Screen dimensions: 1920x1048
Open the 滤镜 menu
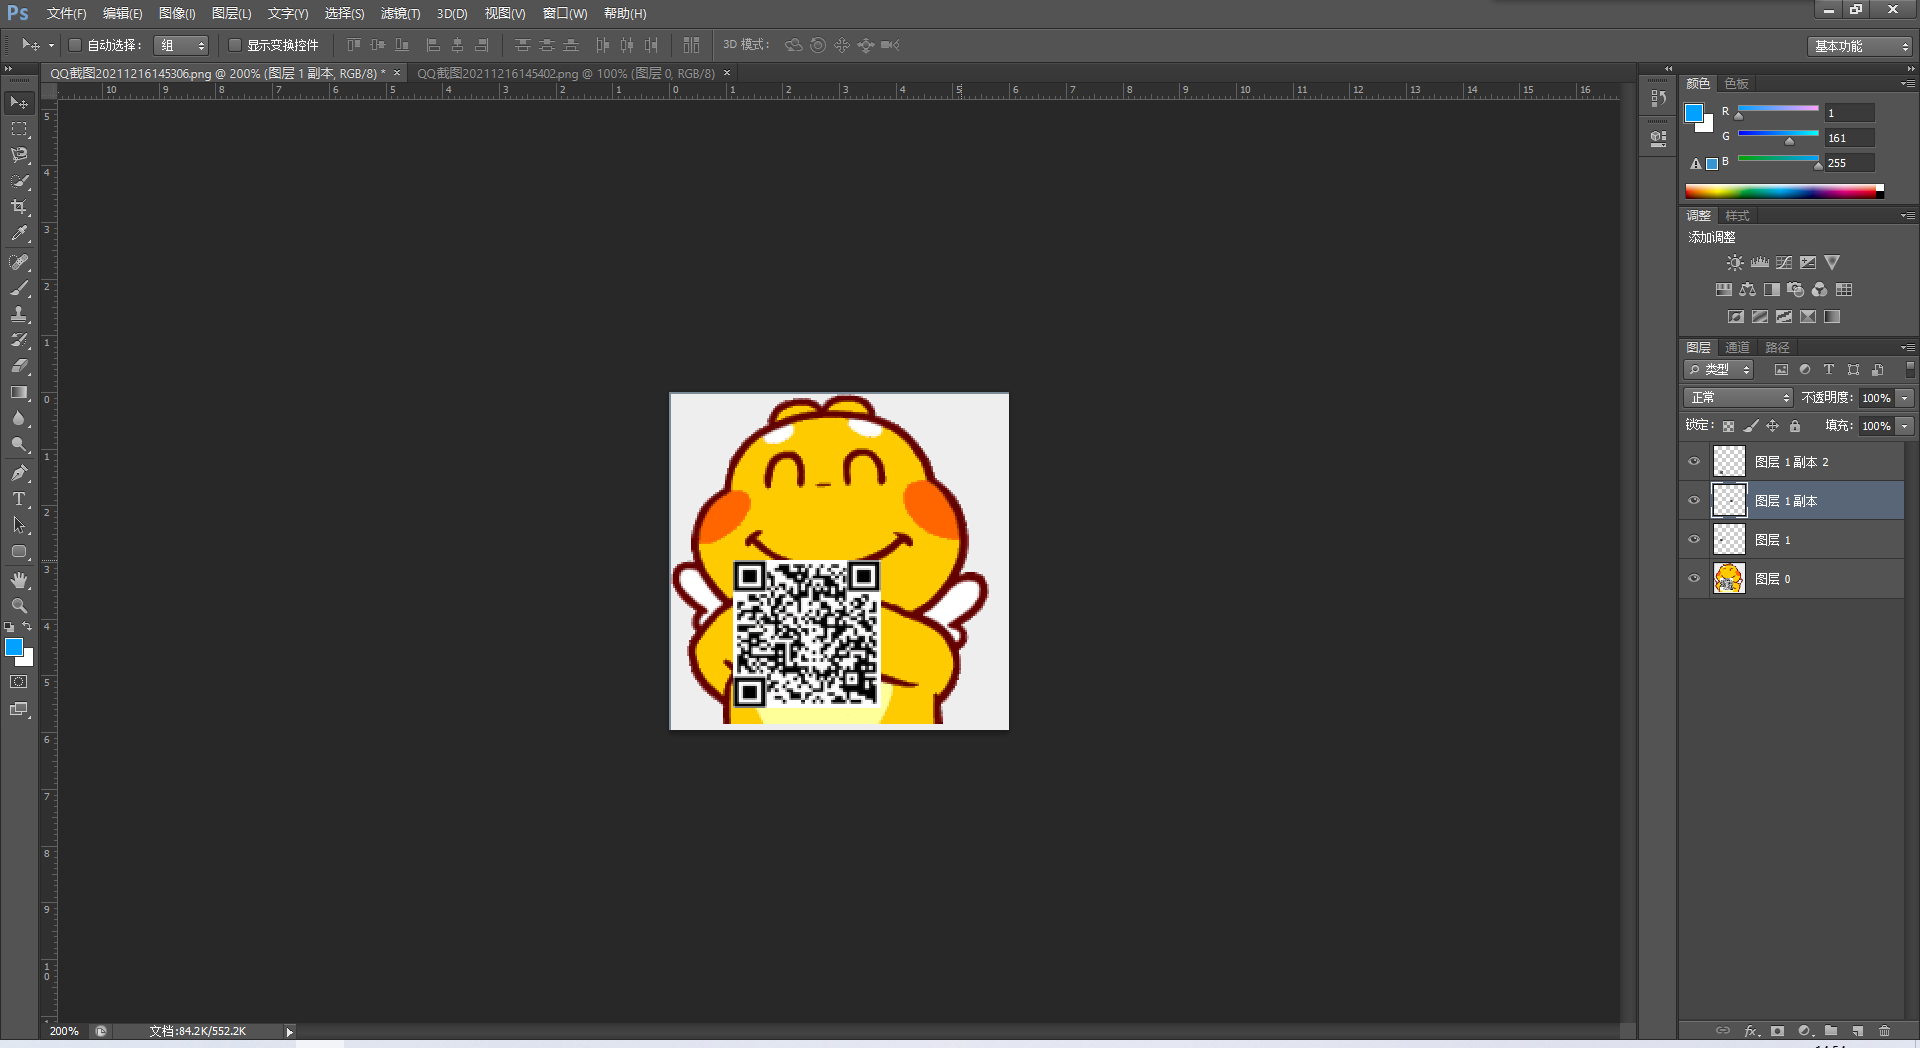coord(399,13)
